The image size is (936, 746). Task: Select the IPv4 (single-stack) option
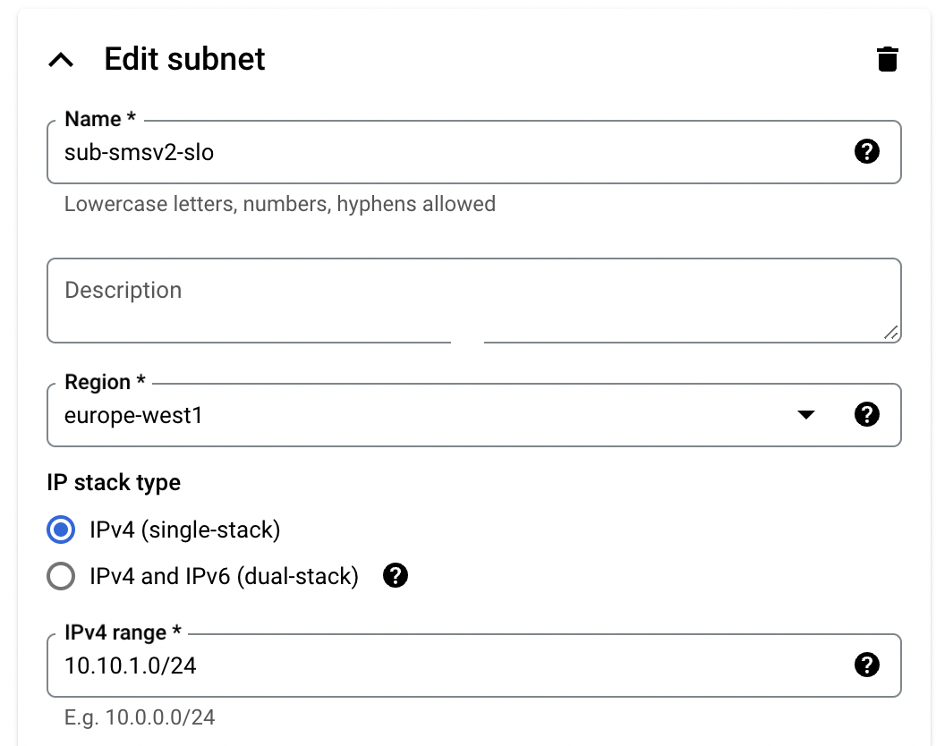pos(61,530)
